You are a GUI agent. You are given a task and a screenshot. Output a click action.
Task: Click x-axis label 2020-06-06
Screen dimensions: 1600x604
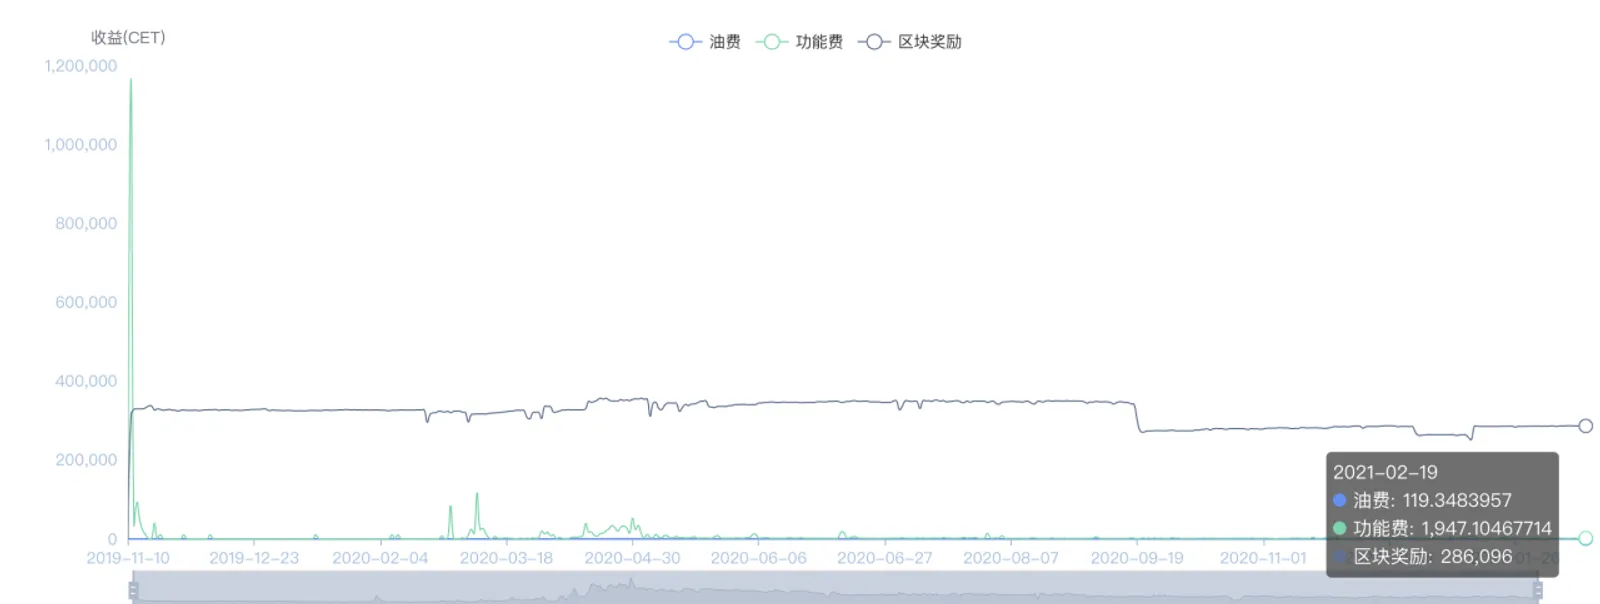pyautogui.click(x=758, y=558)
